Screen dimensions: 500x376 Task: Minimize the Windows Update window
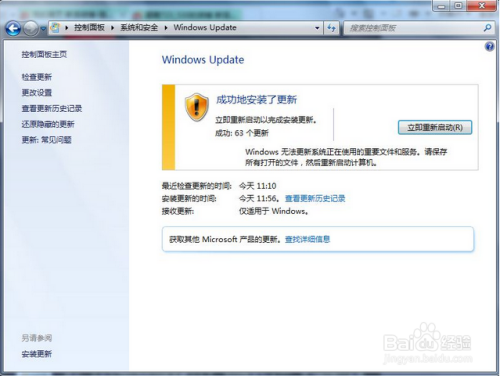coord(442,6)
